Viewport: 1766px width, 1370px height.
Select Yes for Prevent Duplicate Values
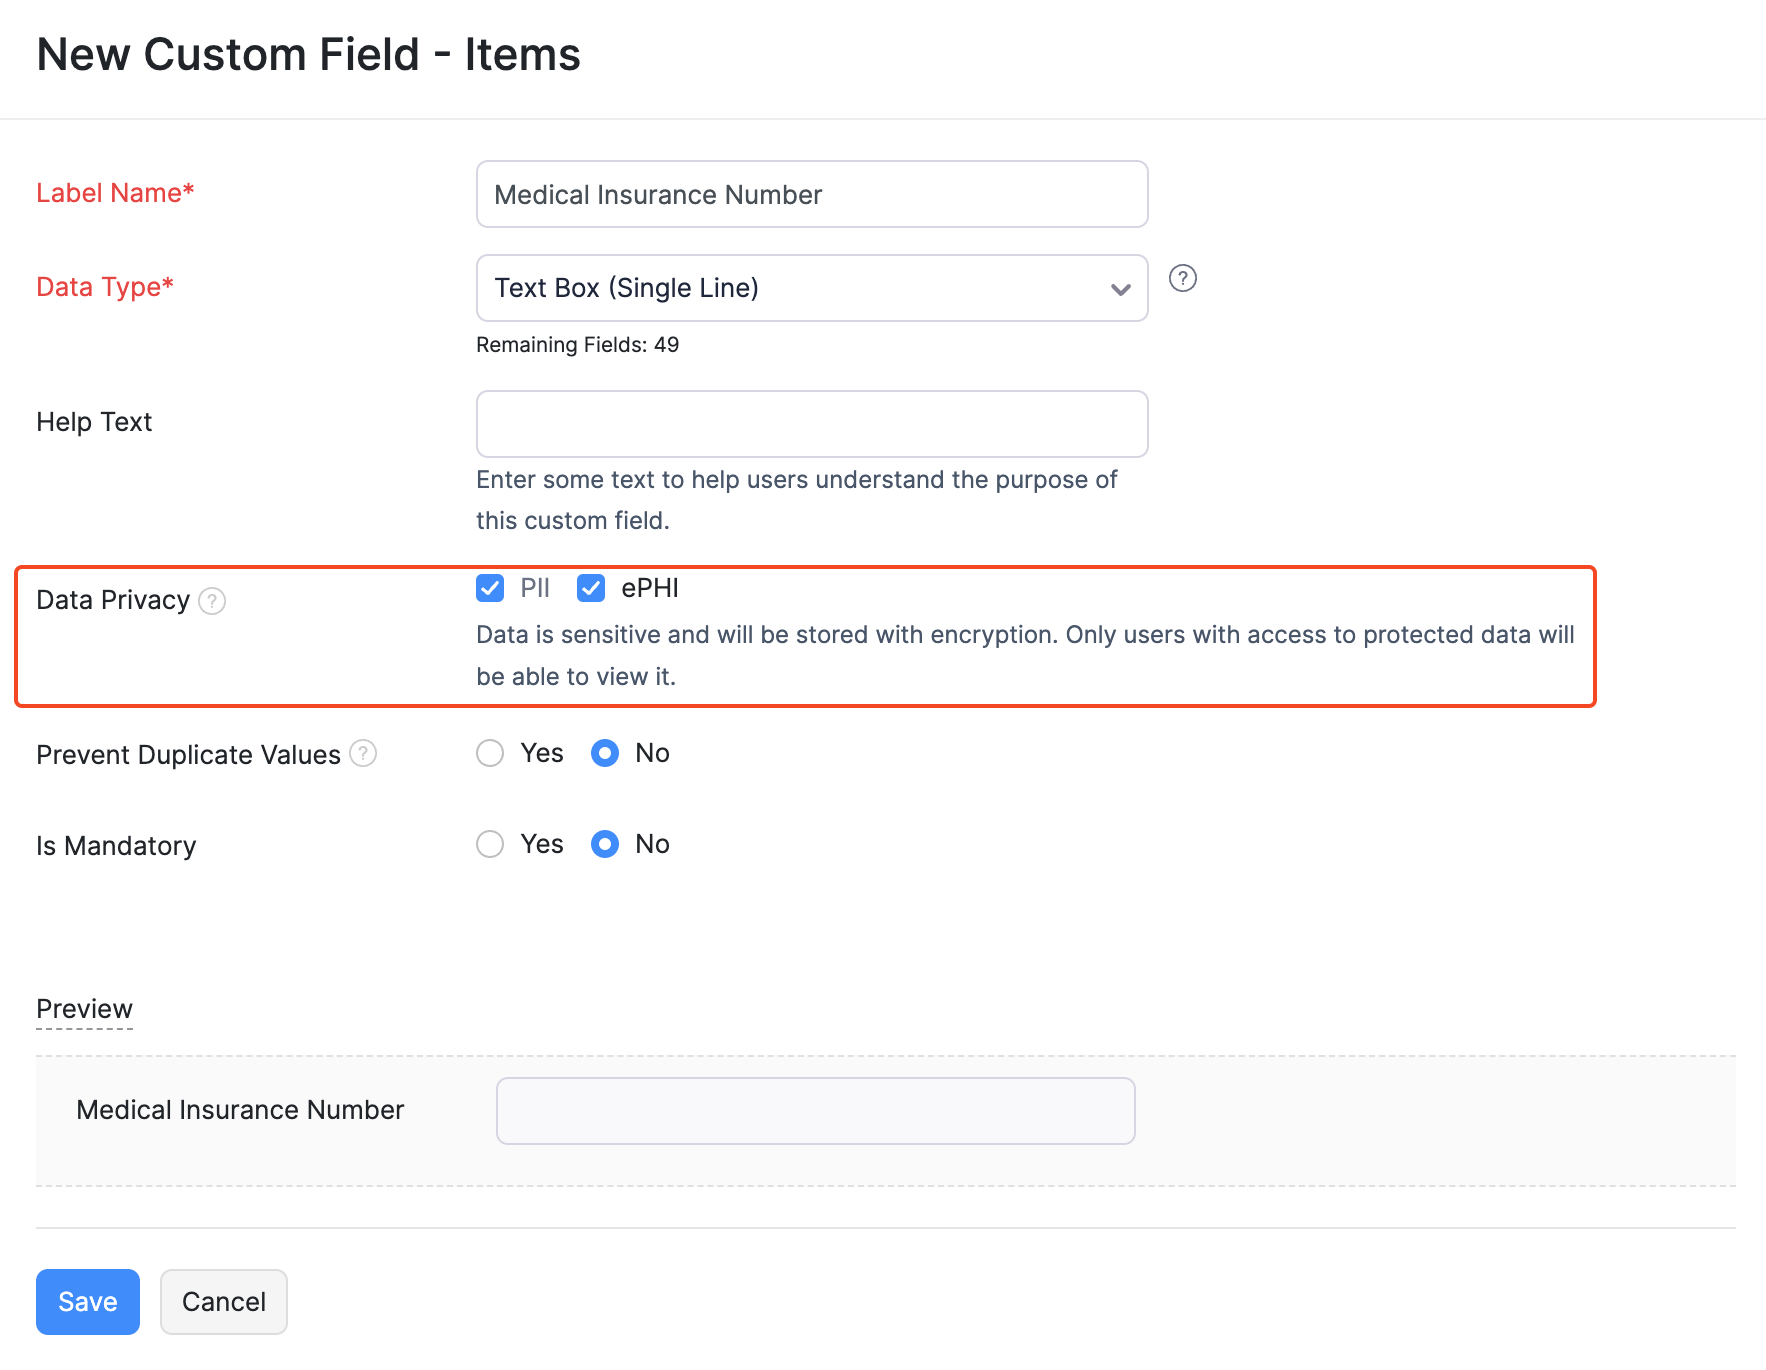(x=490, y=753)
